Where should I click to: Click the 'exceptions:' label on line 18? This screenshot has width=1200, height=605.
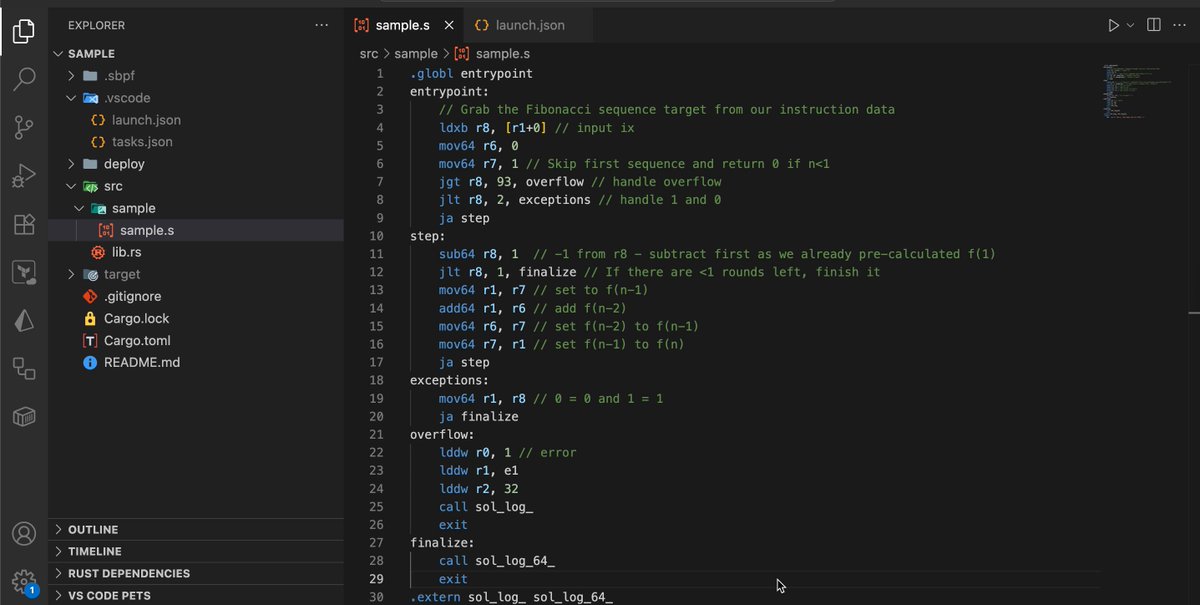(x=450, y=380)
